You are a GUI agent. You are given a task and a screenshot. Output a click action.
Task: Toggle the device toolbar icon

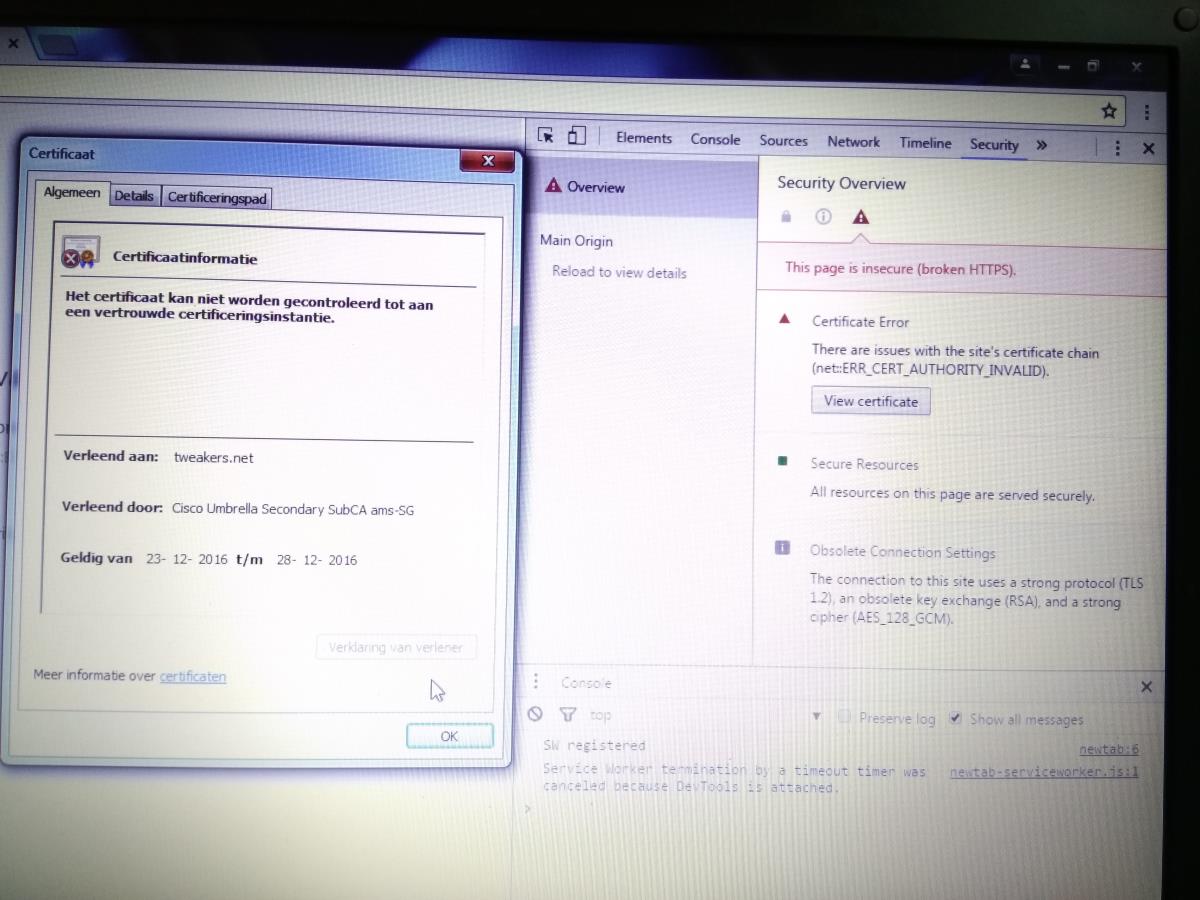[x=576, y=135]
